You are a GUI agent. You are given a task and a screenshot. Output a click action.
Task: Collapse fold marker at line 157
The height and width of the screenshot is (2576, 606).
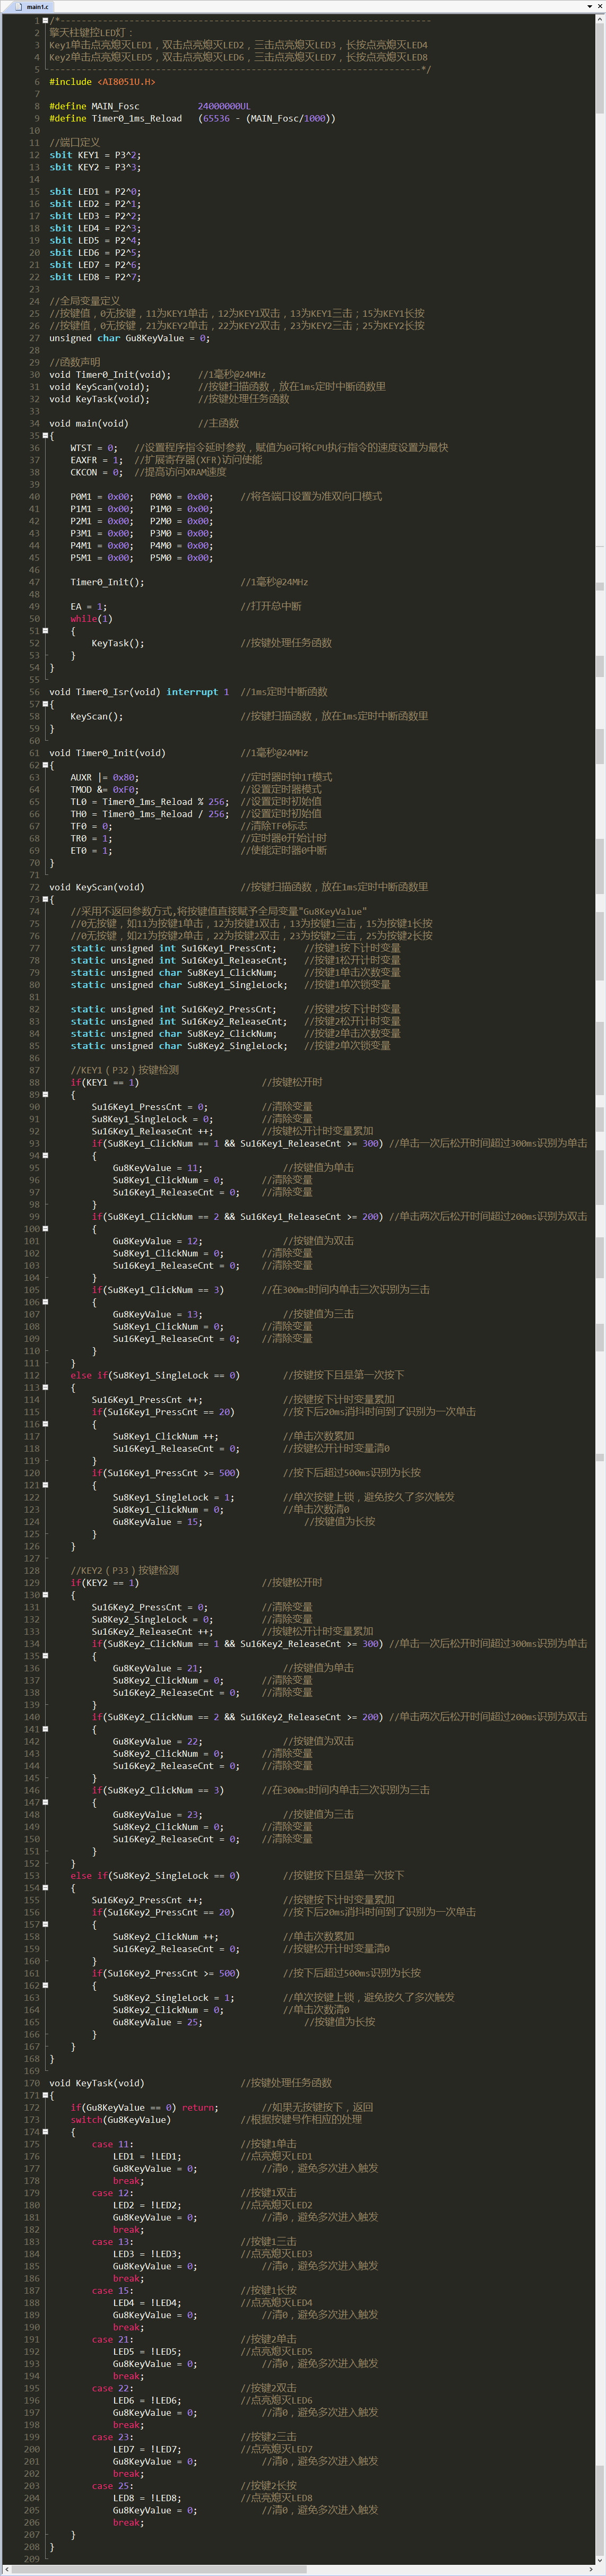(x=45, y=1924)
